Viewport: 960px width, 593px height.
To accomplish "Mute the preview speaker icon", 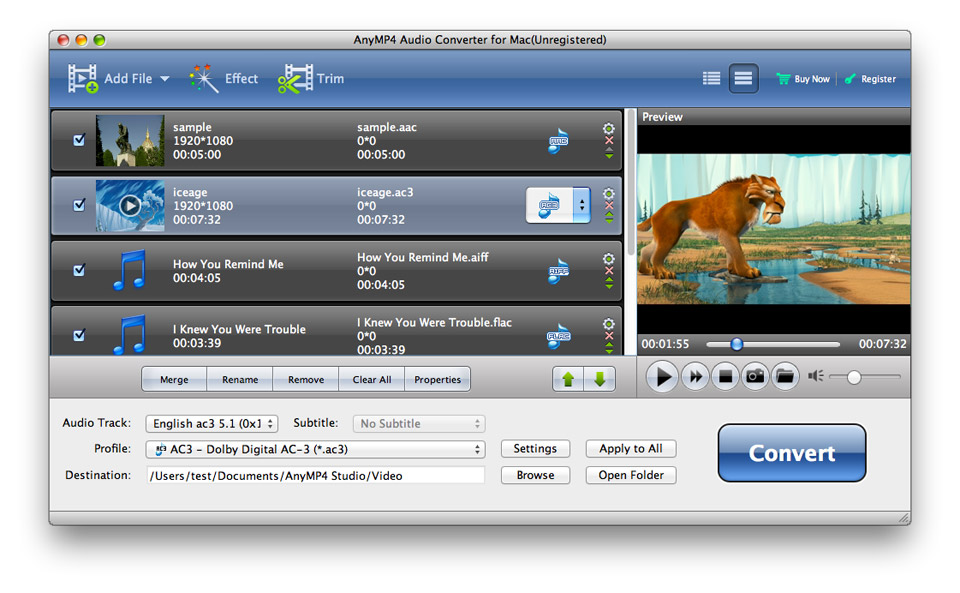I will (815, 376).
